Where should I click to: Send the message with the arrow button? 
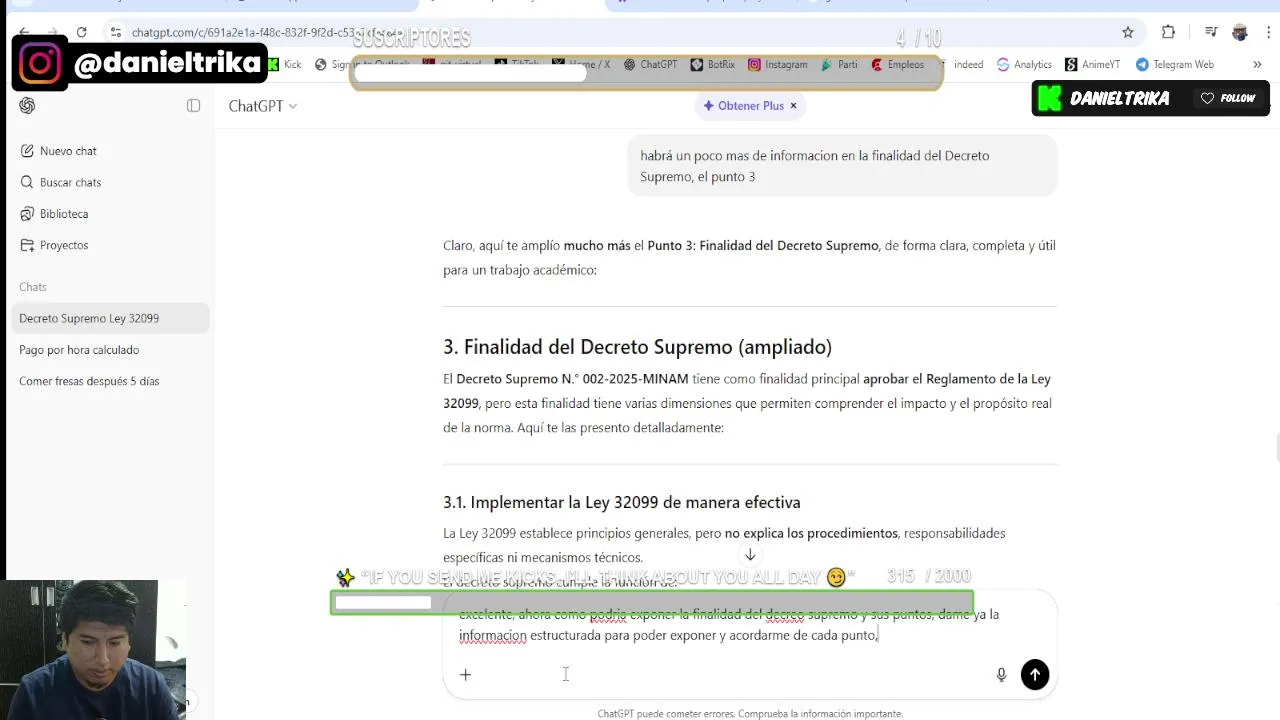[x=1035, y=675]
